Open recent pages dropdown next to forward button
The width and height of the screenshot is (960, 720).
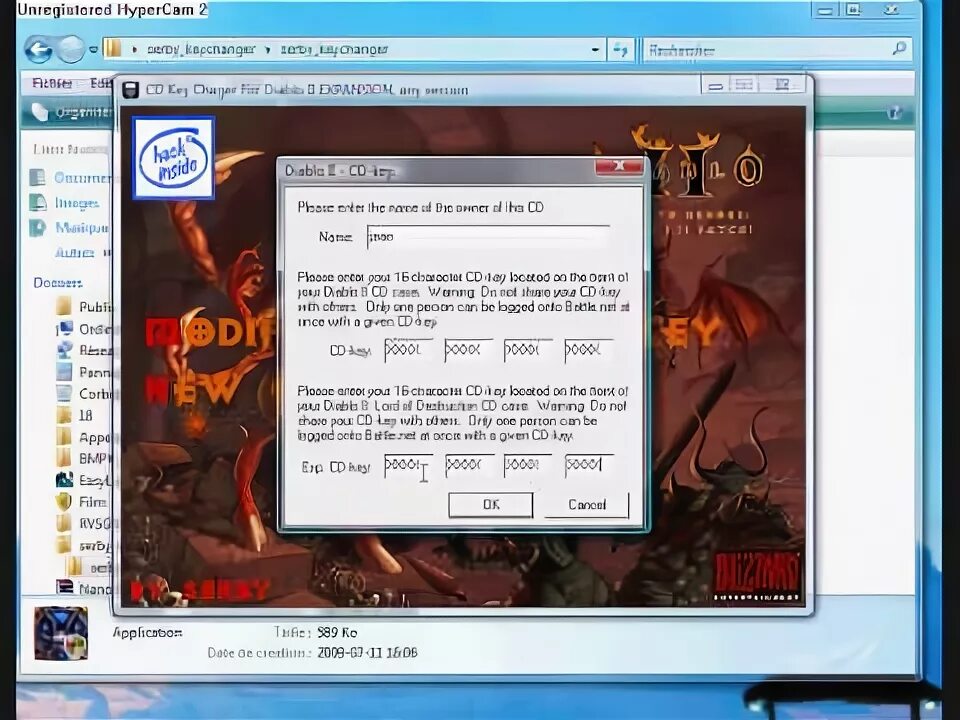(x=93, y=50)
